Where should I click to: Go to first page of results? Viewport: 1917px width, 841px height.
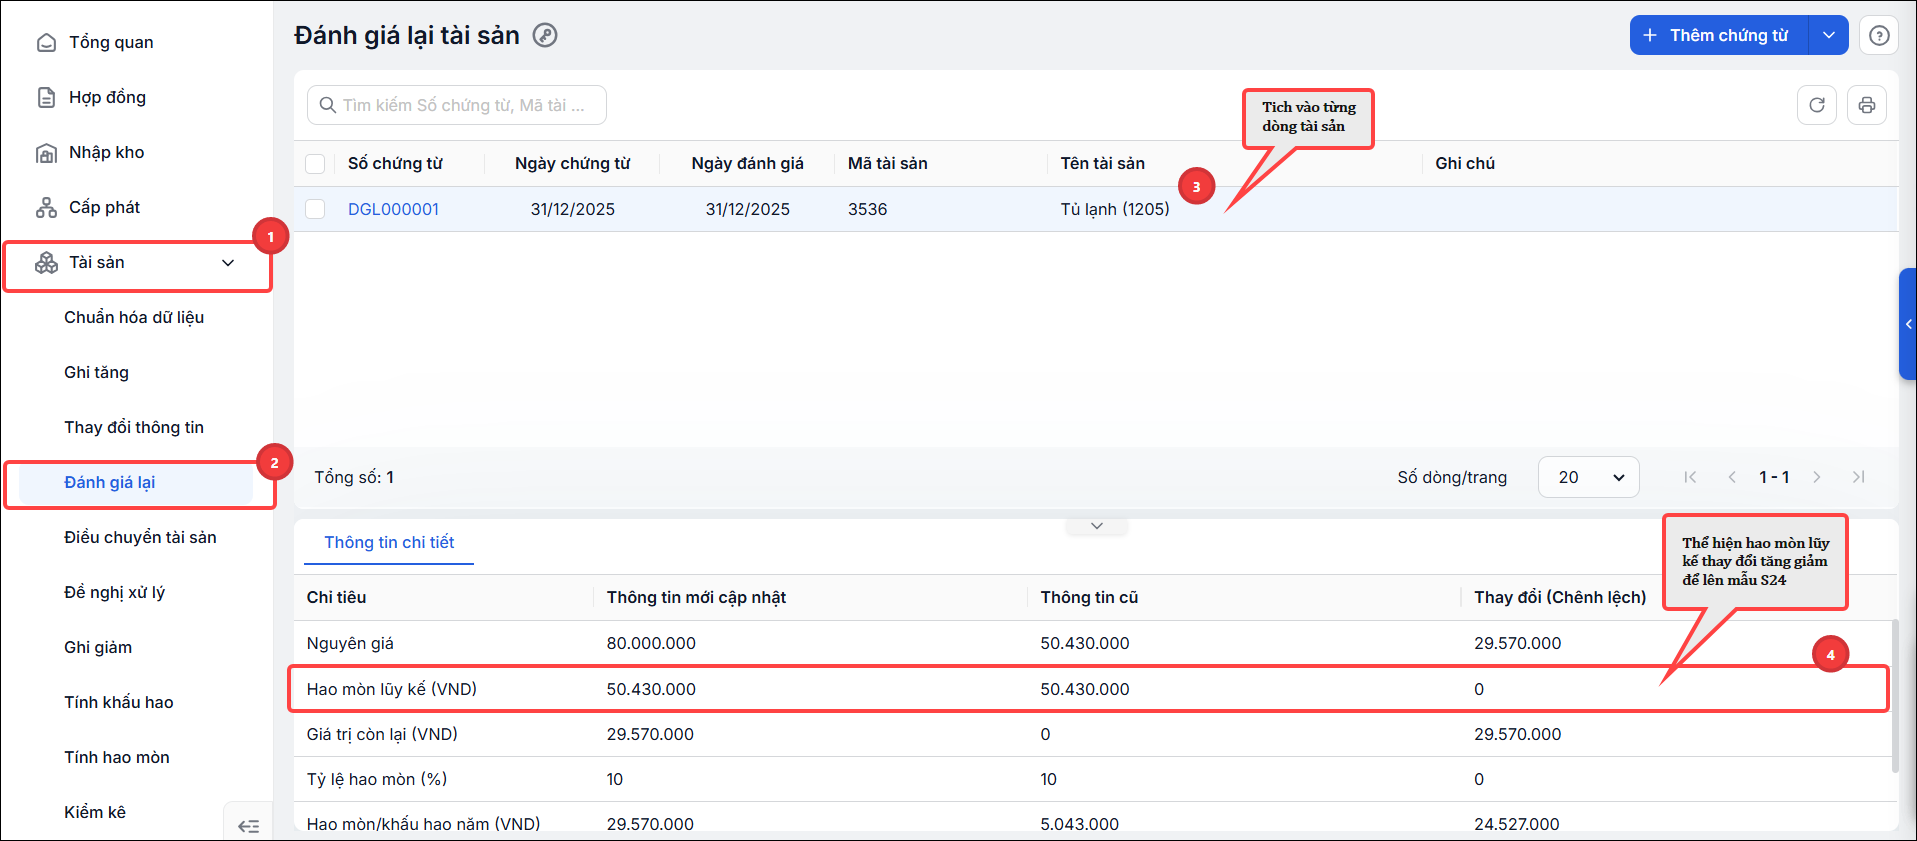pos(1690,477)
